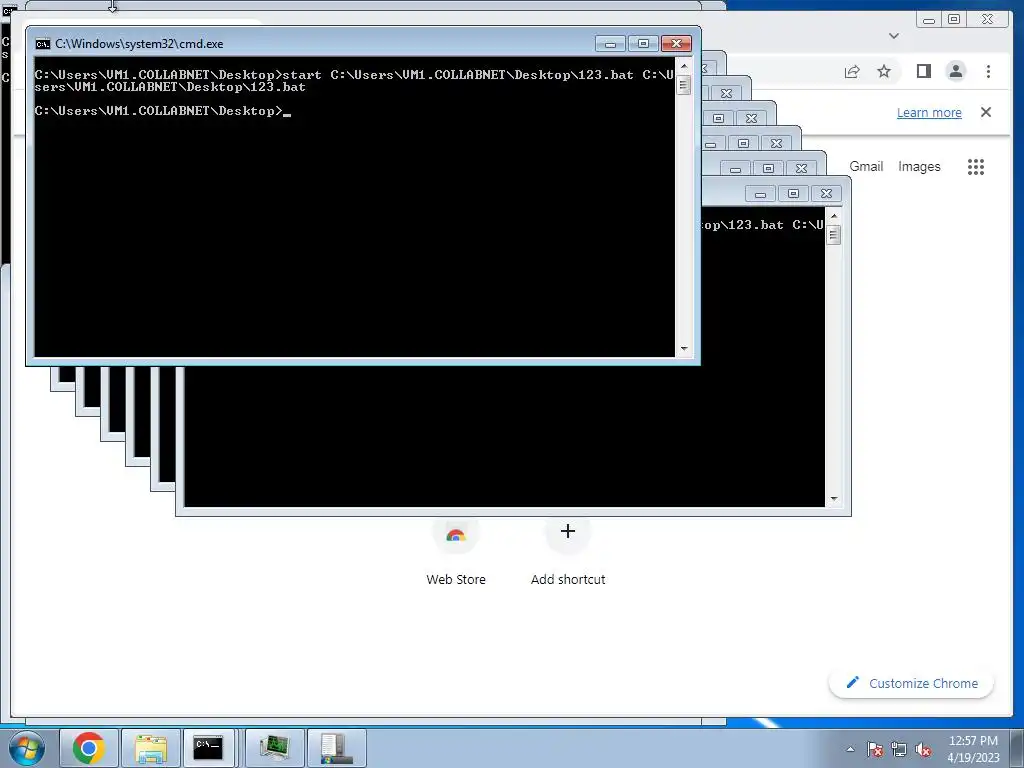The height and width of the screenshot is (768, 1024).
Task: Click Customize Chrome button
Action: (912, 683)
